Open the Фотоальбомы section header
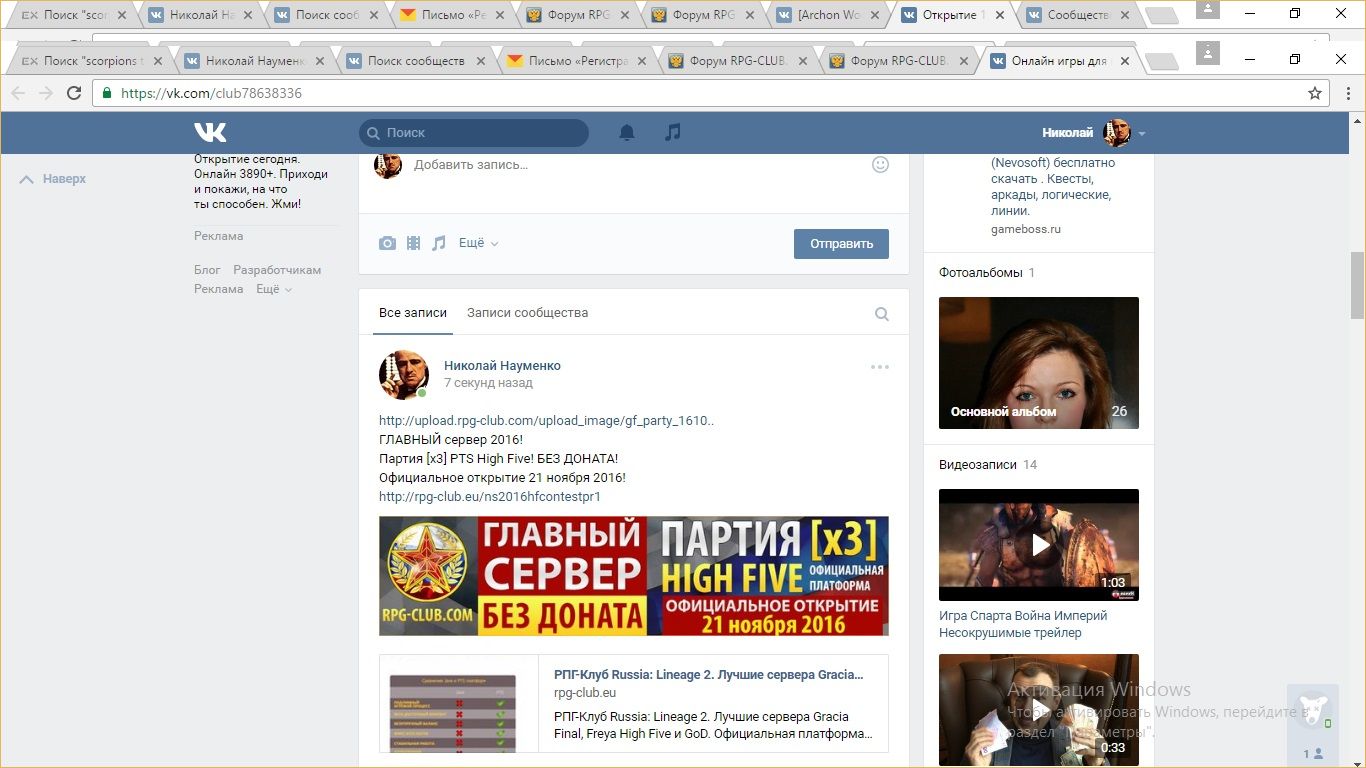This screenshot has height=768, width=1366. tap(981, 273)
